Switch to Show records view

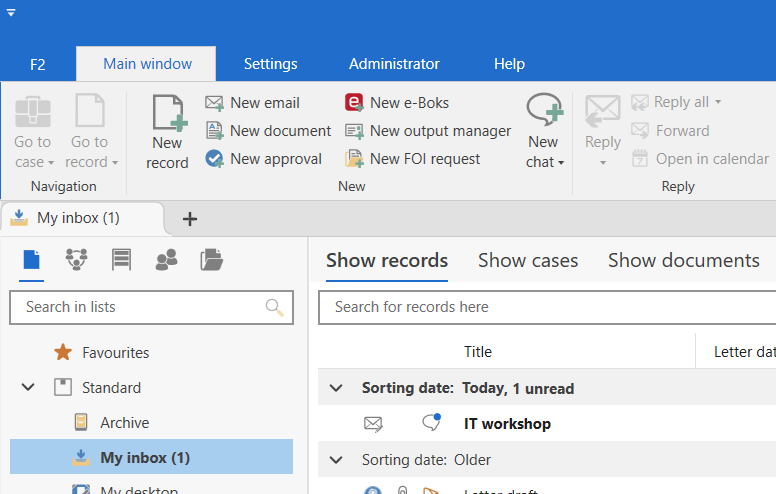coord(387,260)
